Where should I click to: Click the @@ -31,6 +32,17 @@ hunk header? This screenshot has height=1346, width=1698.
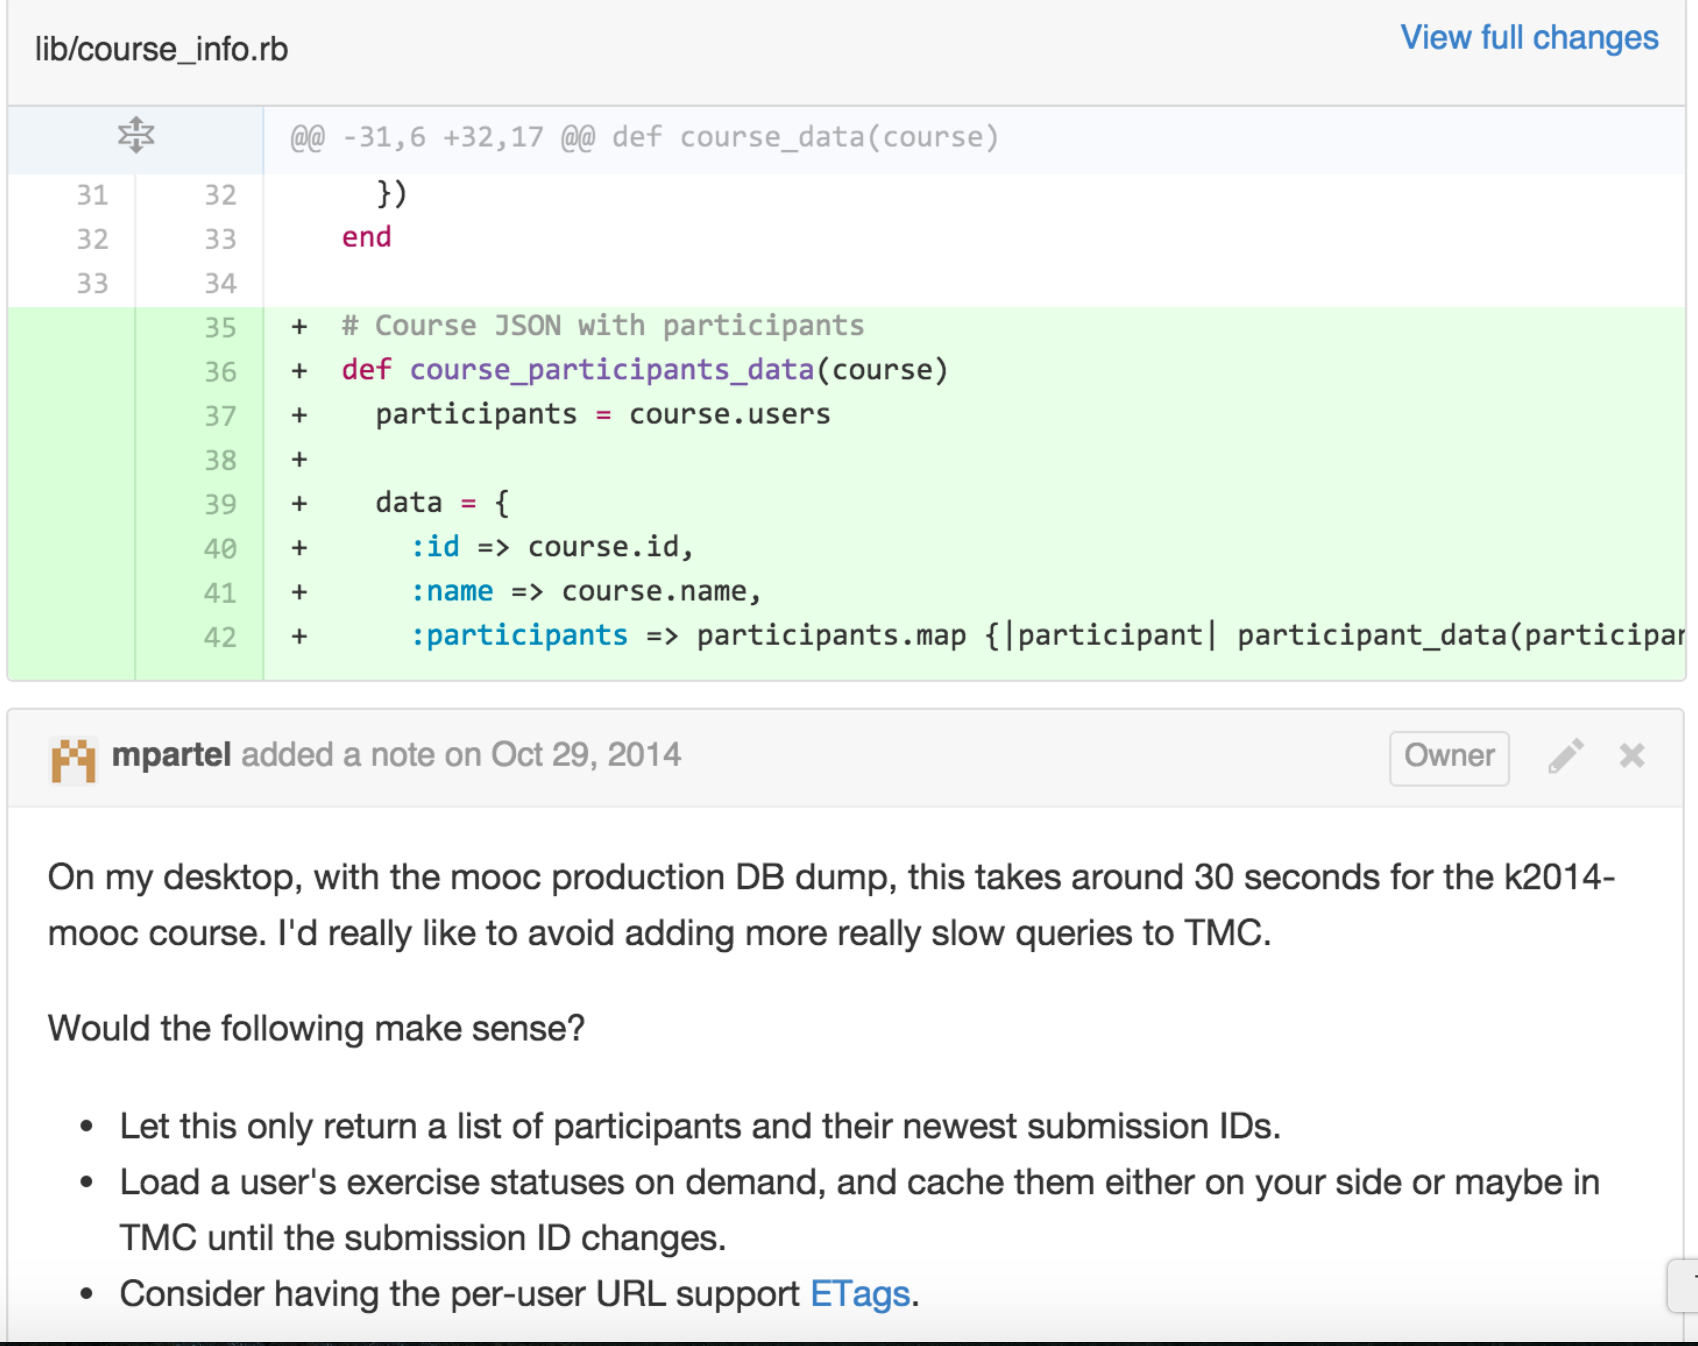pos(644,137)
